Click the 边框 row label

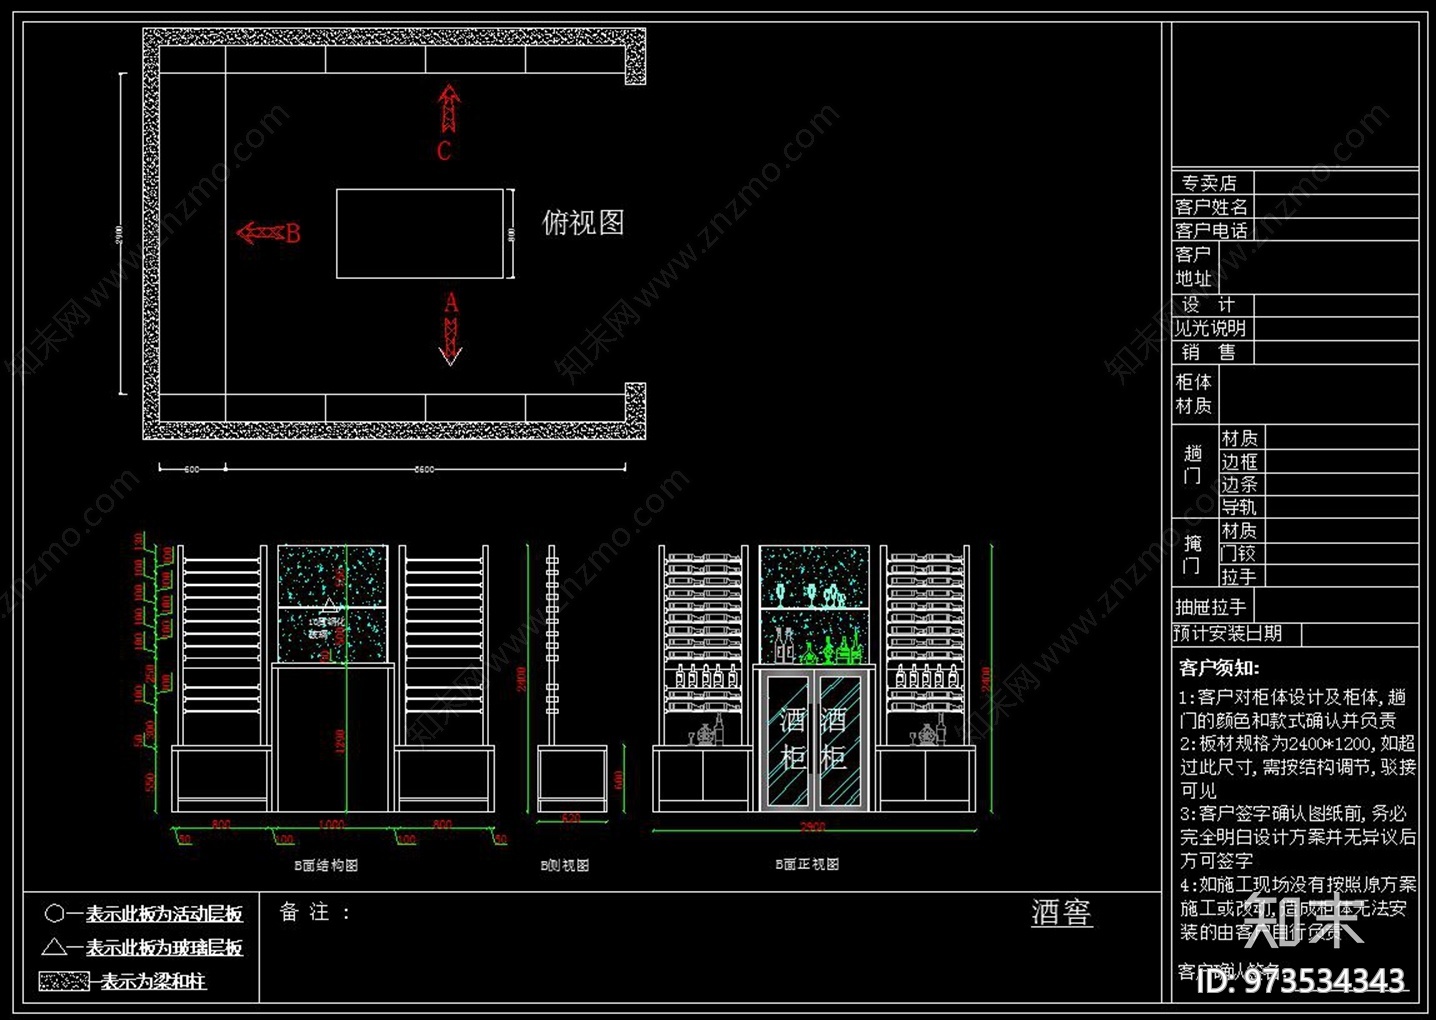click(x=1239, y=462)
